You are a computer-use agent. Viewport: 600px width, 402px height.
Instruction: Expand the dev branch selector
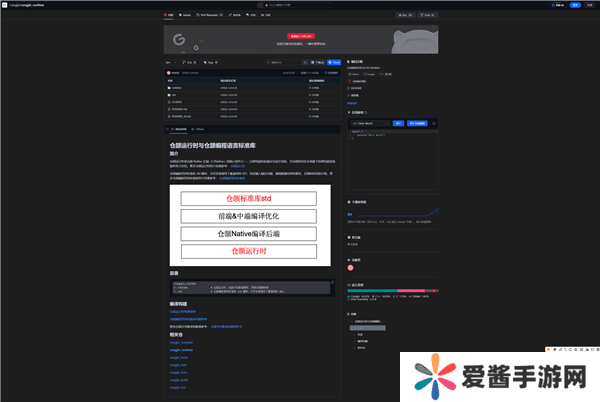click(x=172, y=62)
